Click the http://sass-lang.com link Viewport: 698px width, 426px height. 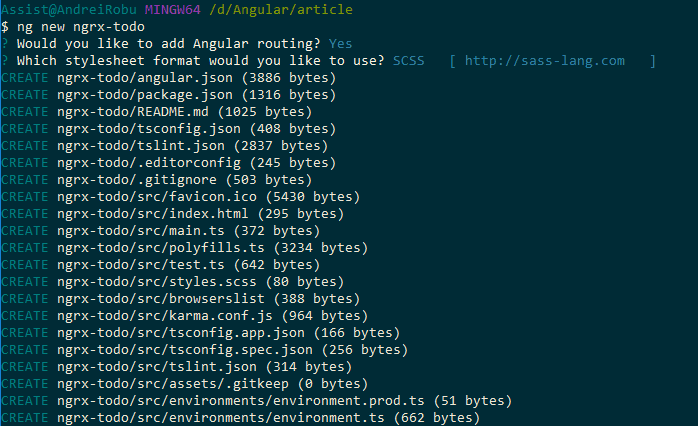pos(544,61)
